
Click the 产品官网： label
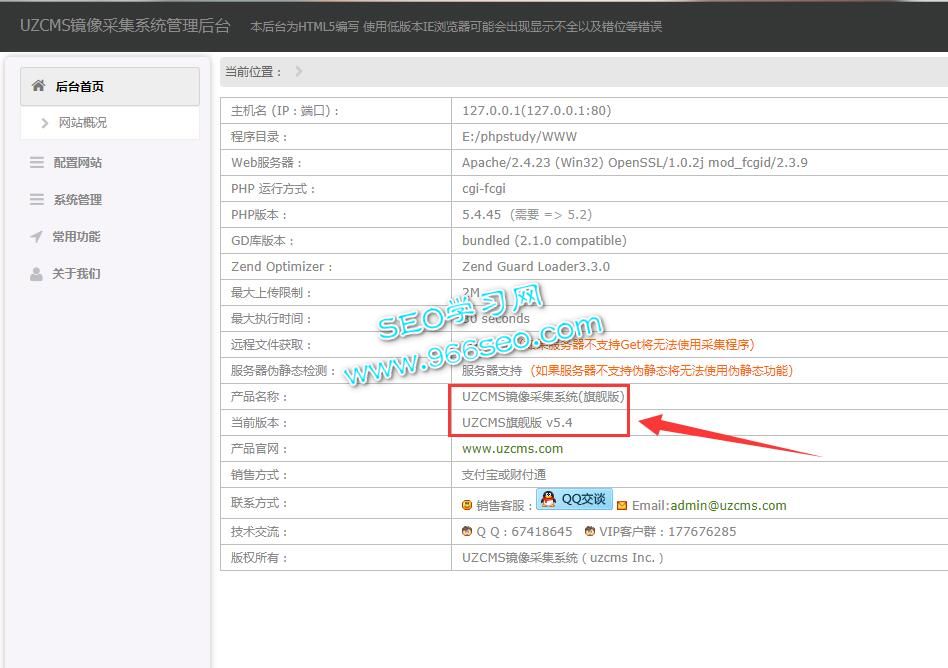[259, 449]
